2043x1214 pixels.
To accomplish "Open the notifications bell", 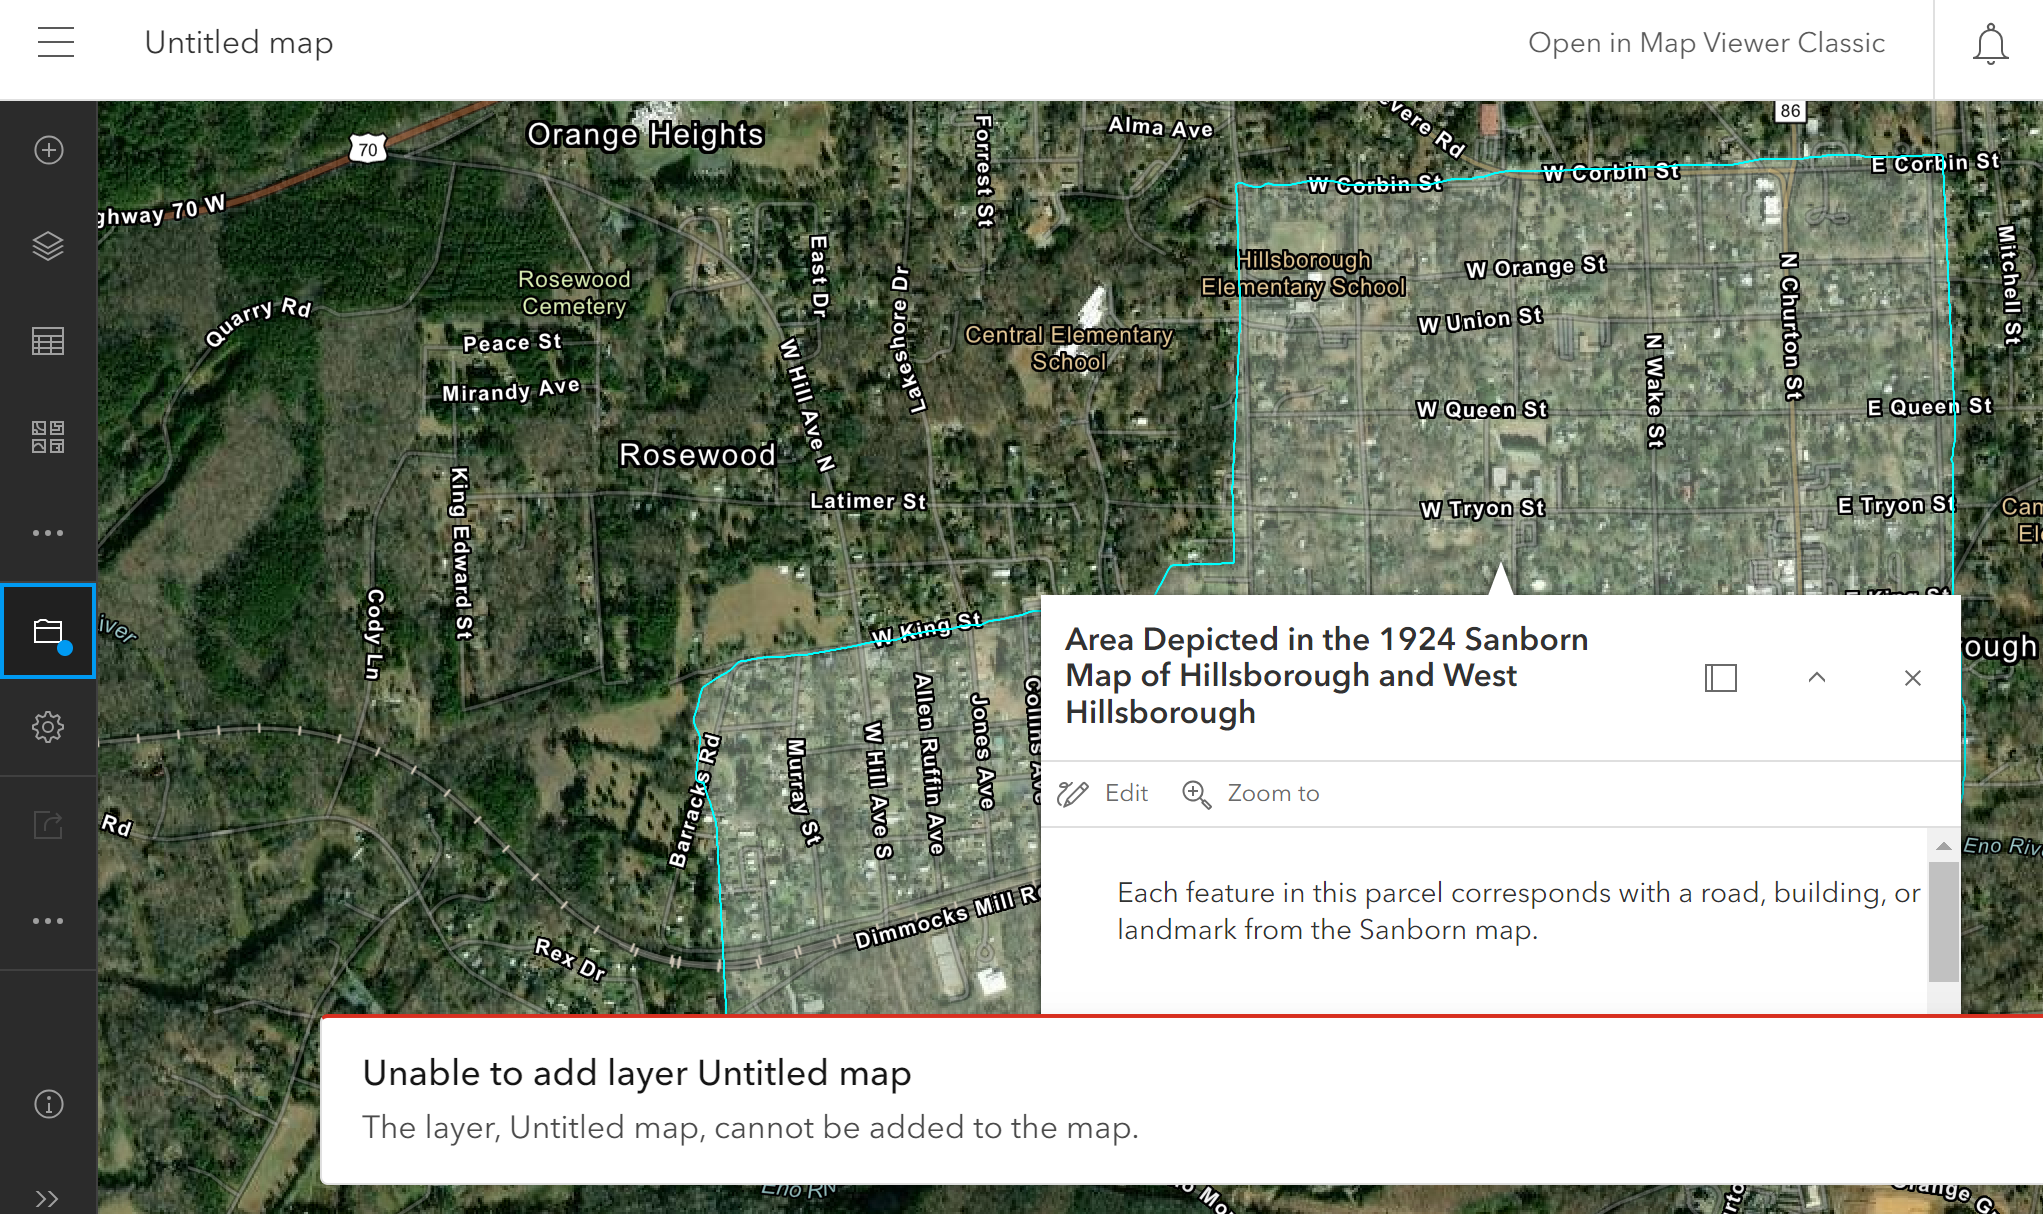I will pos(1990,42).
